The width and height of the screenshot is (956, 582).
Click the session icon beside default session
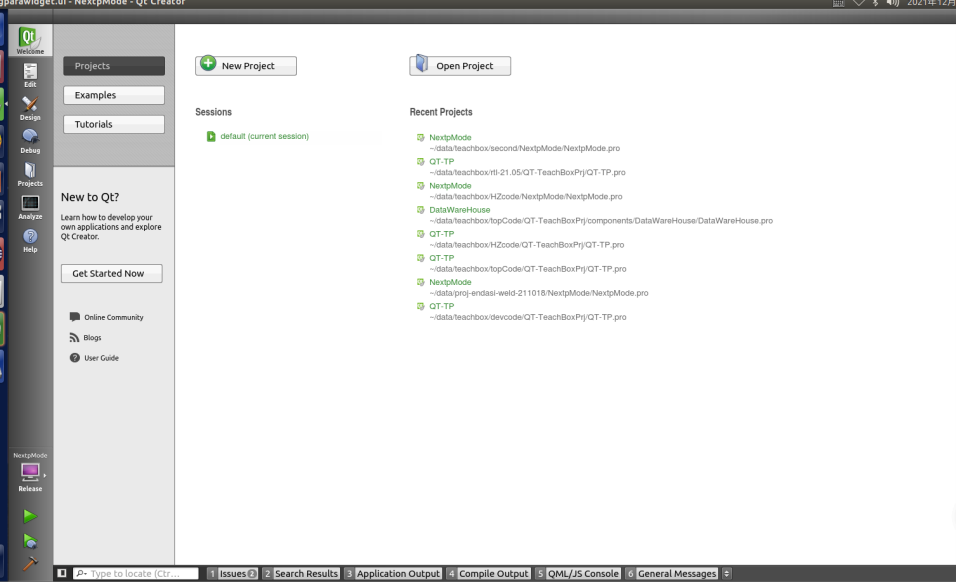click(x=211, y=137)
